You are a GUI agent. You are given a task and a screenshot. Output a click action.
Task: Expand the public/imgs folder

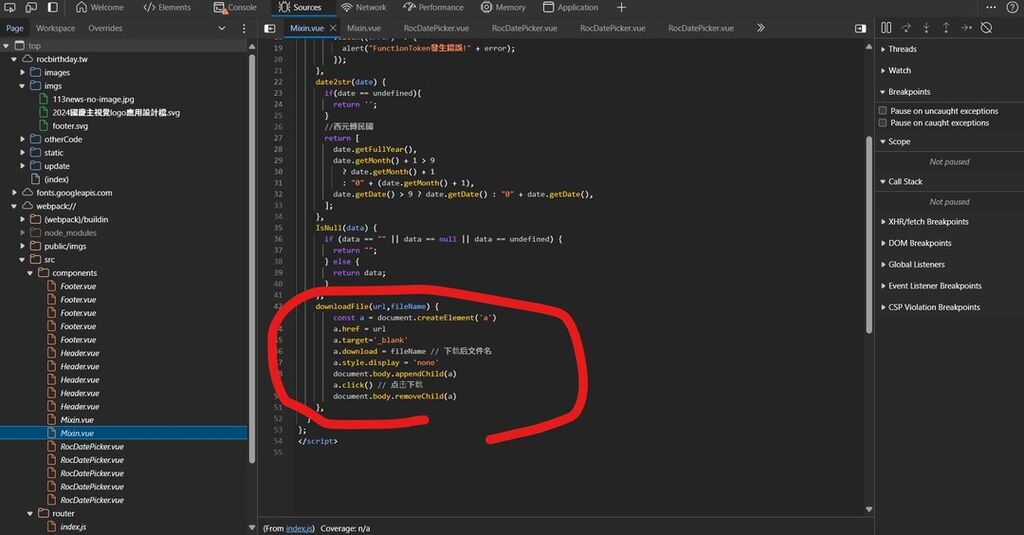pyautogui.click(x=22, y=246)
